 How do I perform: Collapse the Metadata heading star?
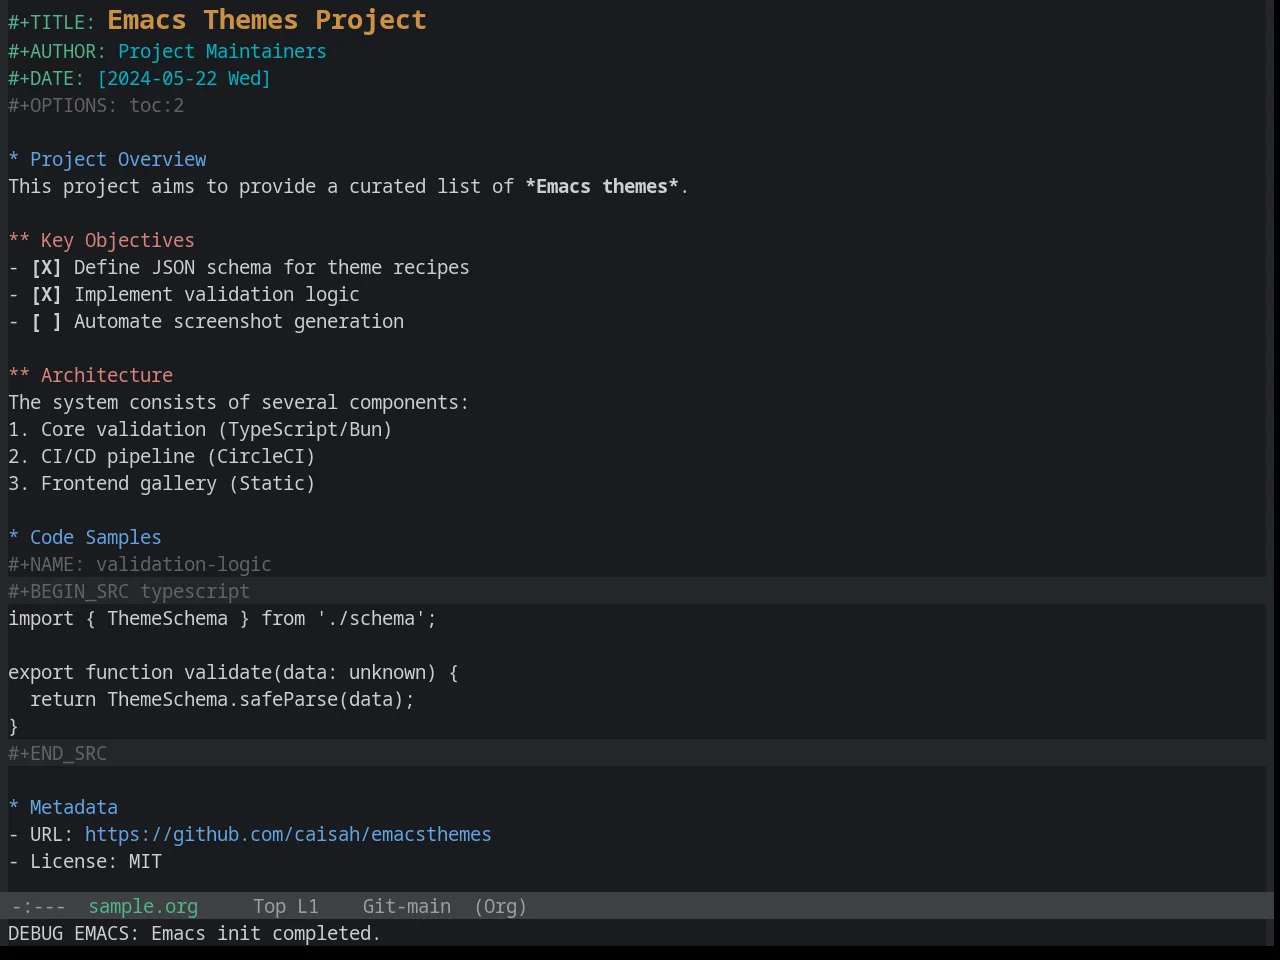14,808
